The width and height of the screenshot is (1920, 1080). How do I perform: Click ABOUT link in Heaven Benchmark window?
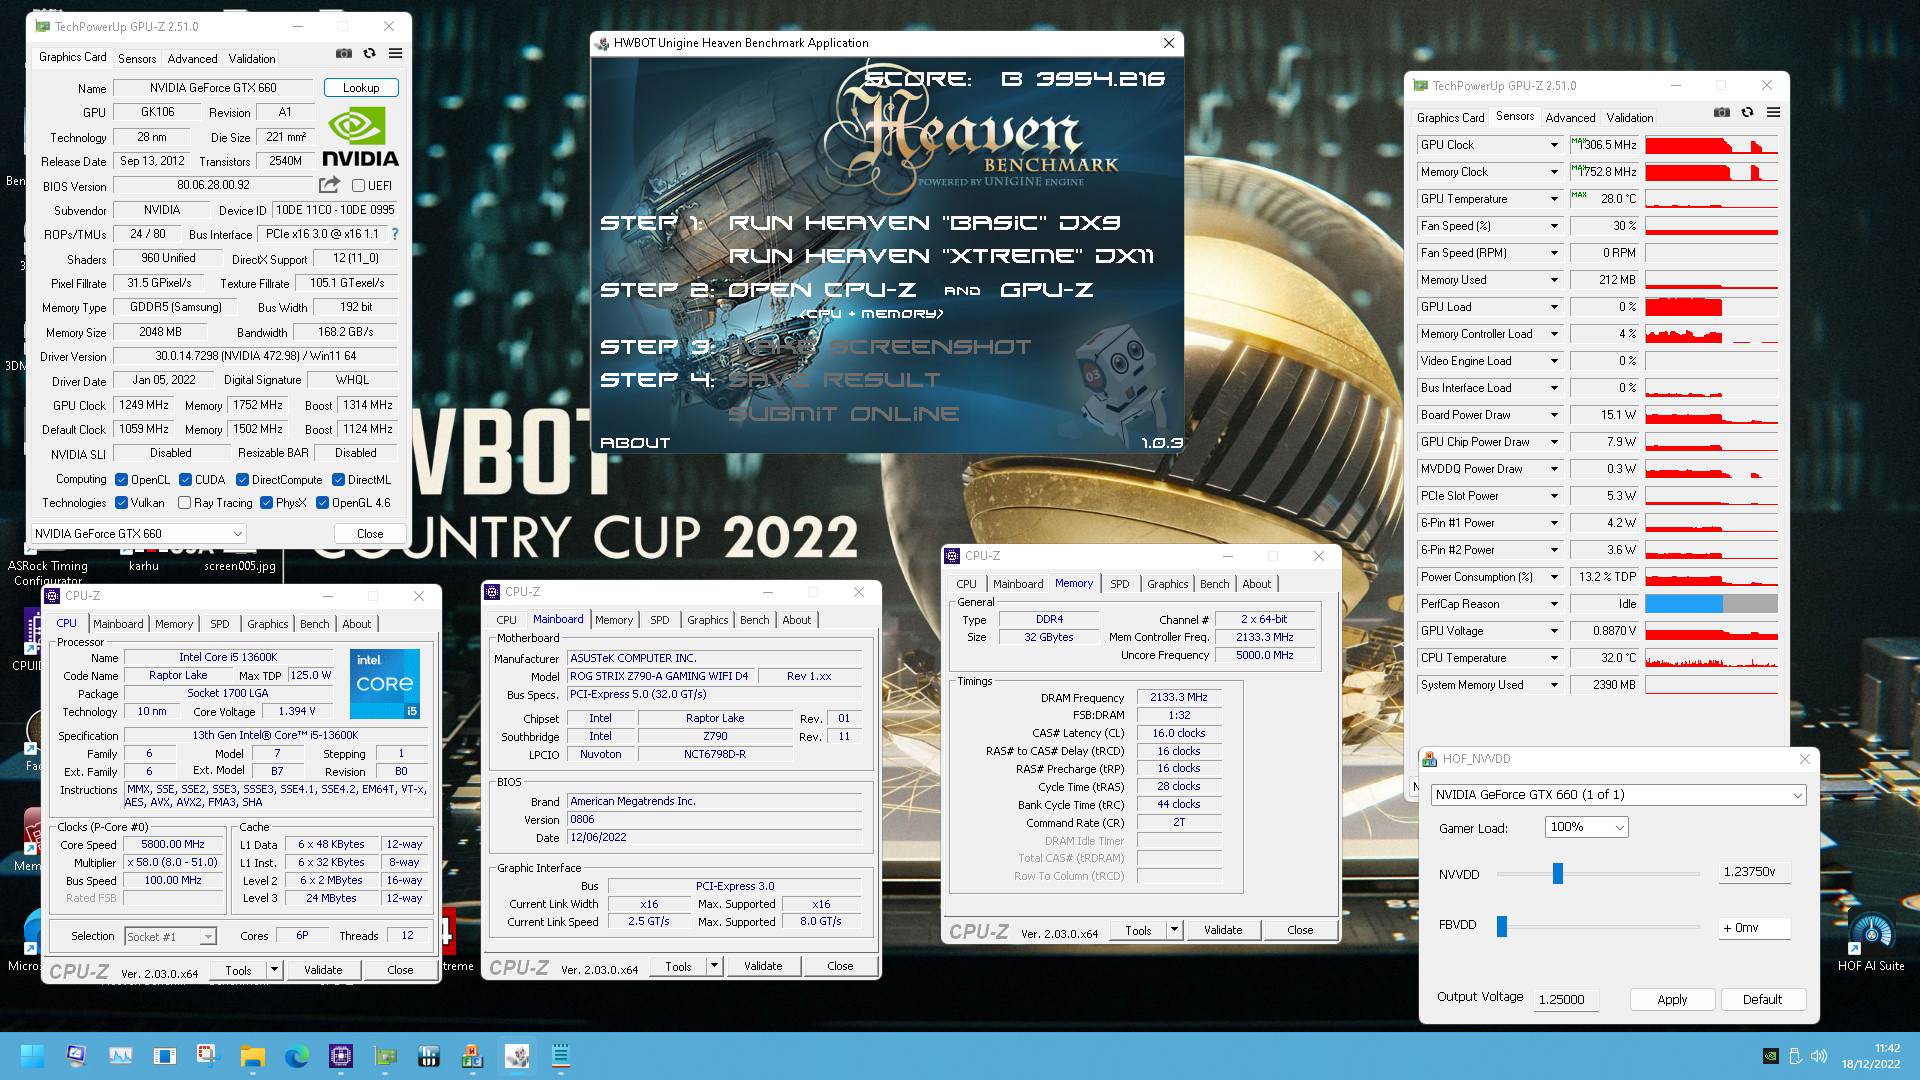pos(635,442)
